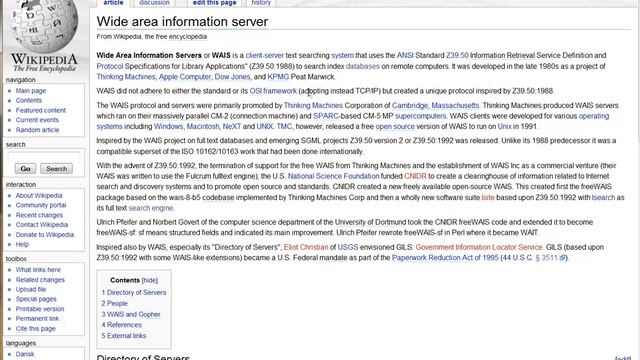Open the edit this page tab
Viewport: 640px width, 360px height.
(214, 3)
